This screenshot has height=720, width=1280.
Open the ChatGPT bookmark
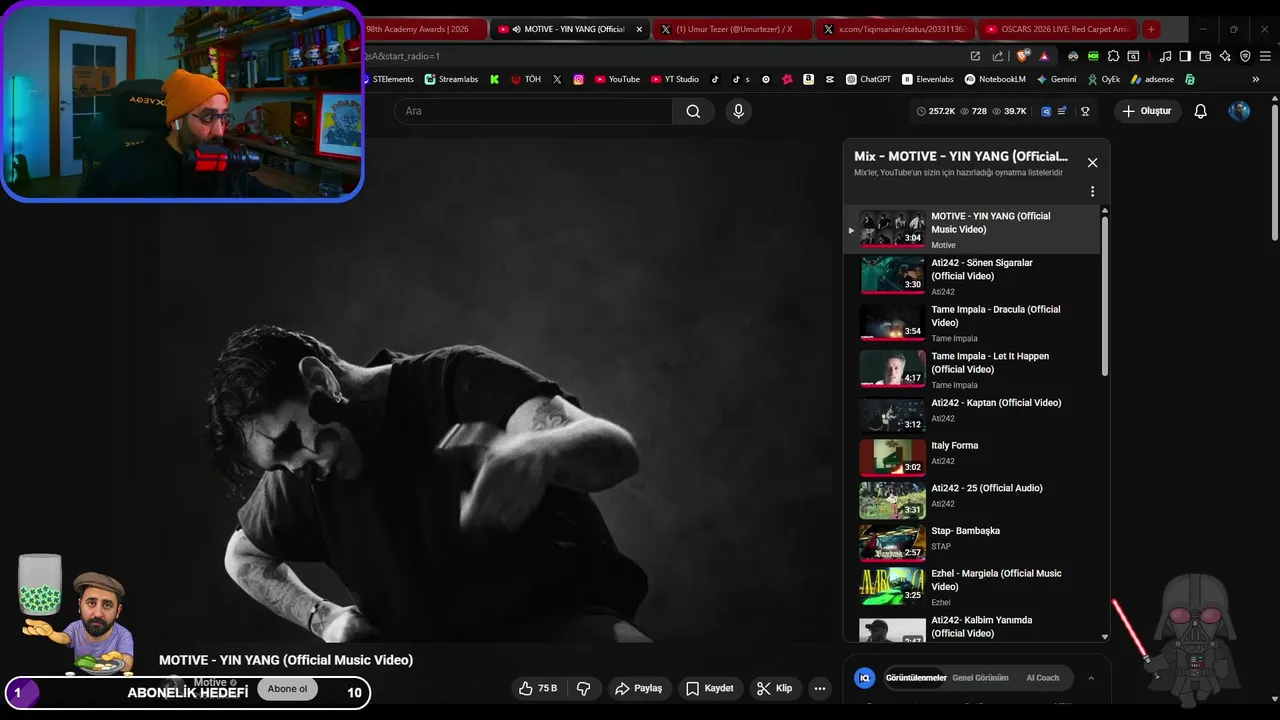[x=868, y=79]
